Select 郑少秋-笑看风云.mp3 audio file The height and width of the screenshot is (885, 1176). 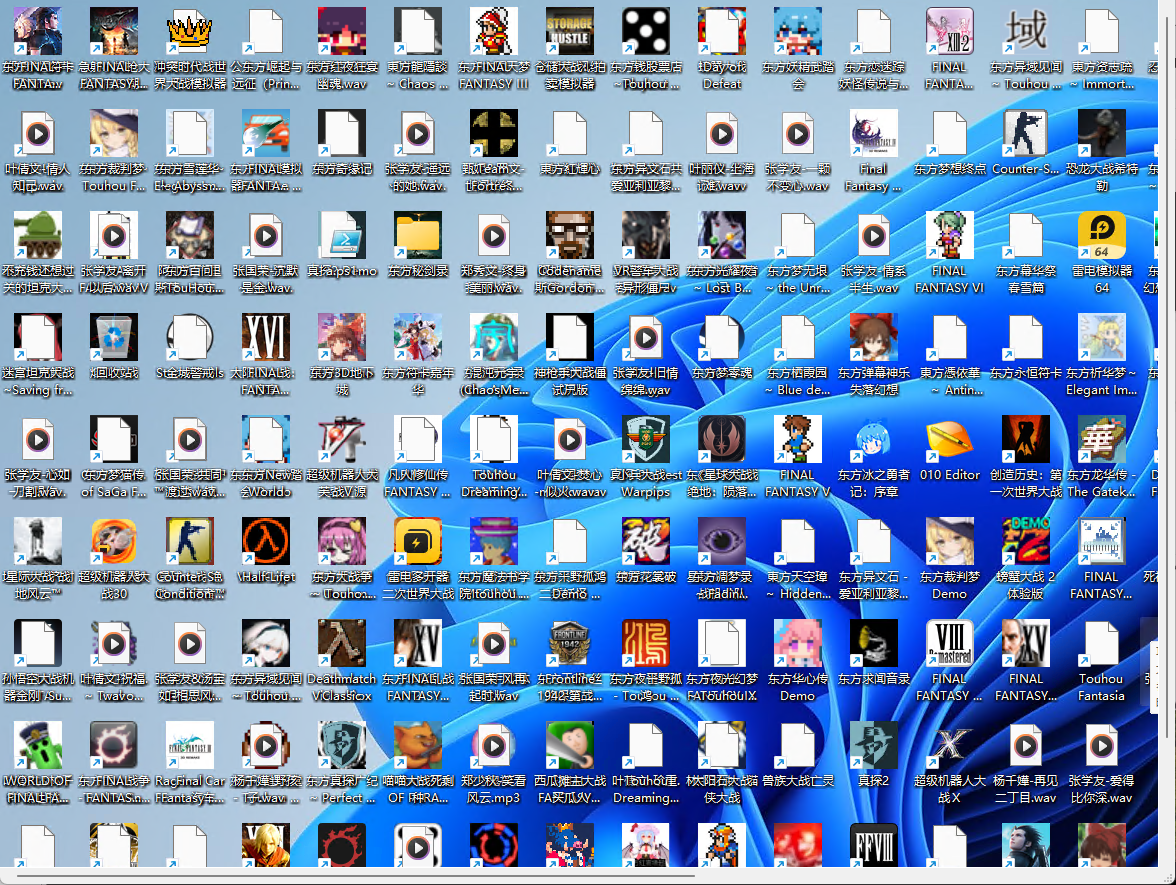click(494, 746)
